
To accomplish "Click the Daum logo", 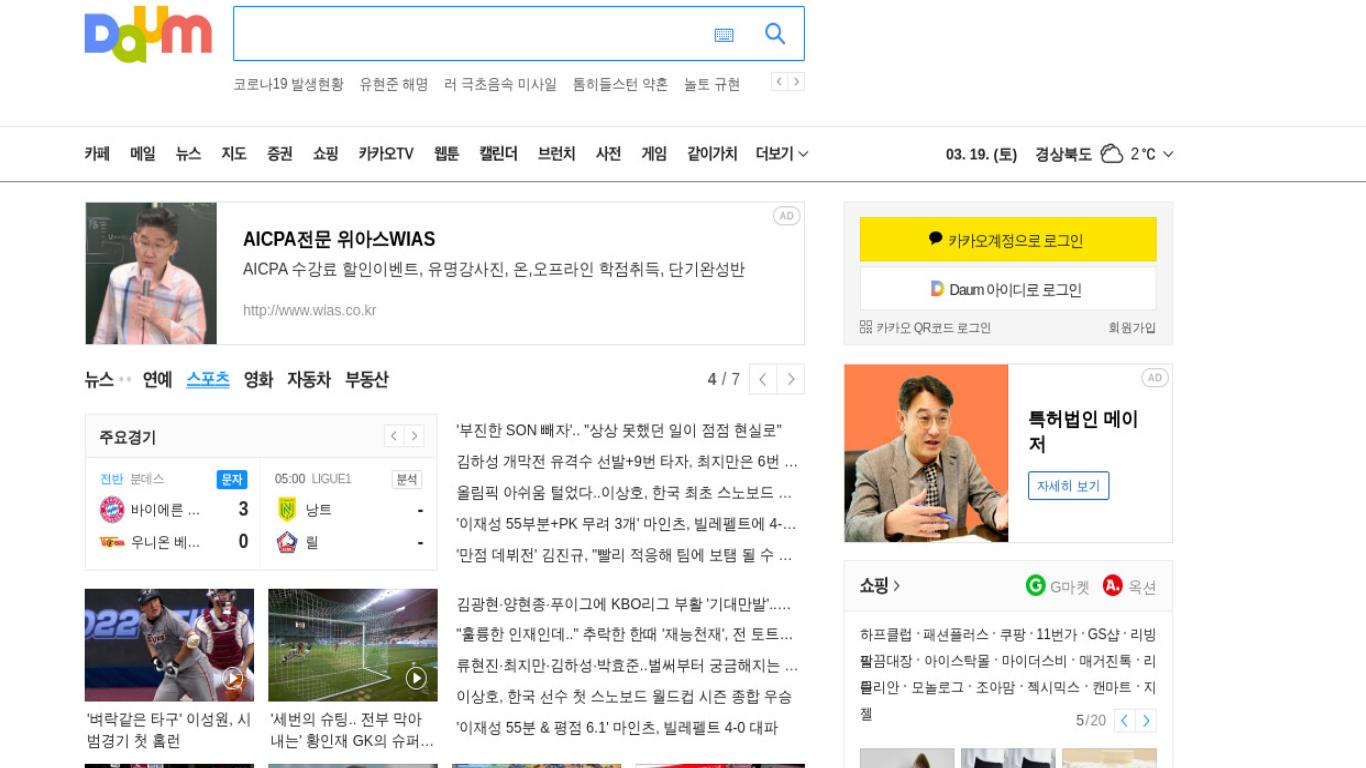I will (x=148, y=35).
